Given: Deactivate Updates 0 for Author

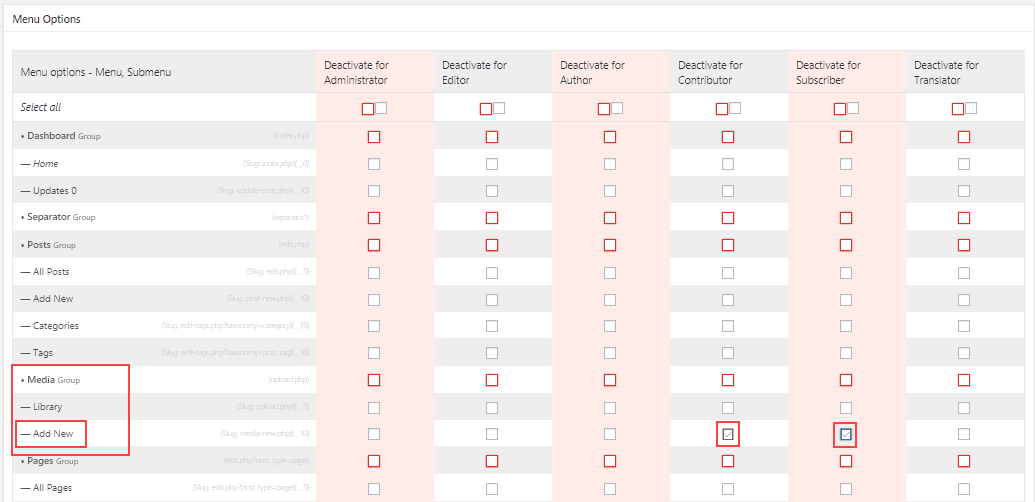Looking at the screenshot, I should (x=610, y=191).
